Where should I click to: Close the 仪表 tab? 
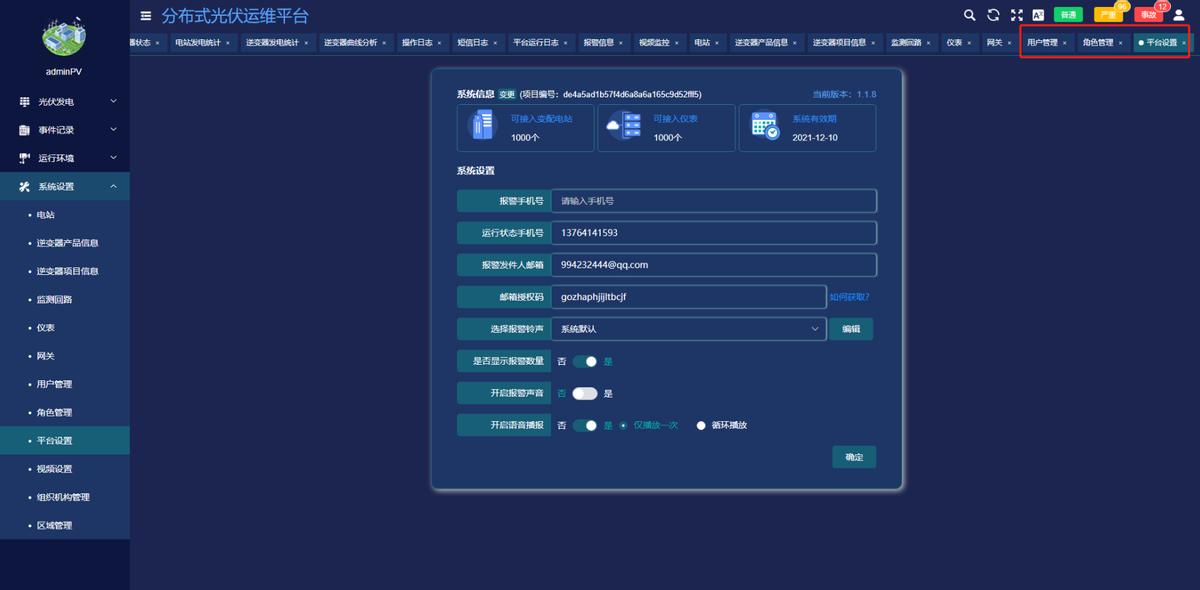[969, 43]
